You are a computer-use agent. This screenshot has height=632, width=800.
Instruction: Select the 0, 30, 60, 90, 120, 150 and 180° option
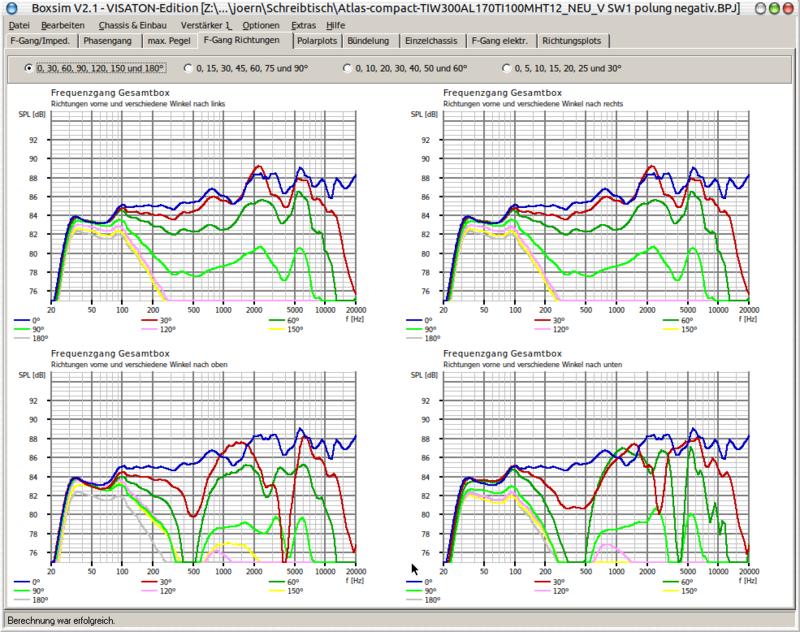click(x=28, y=68)
